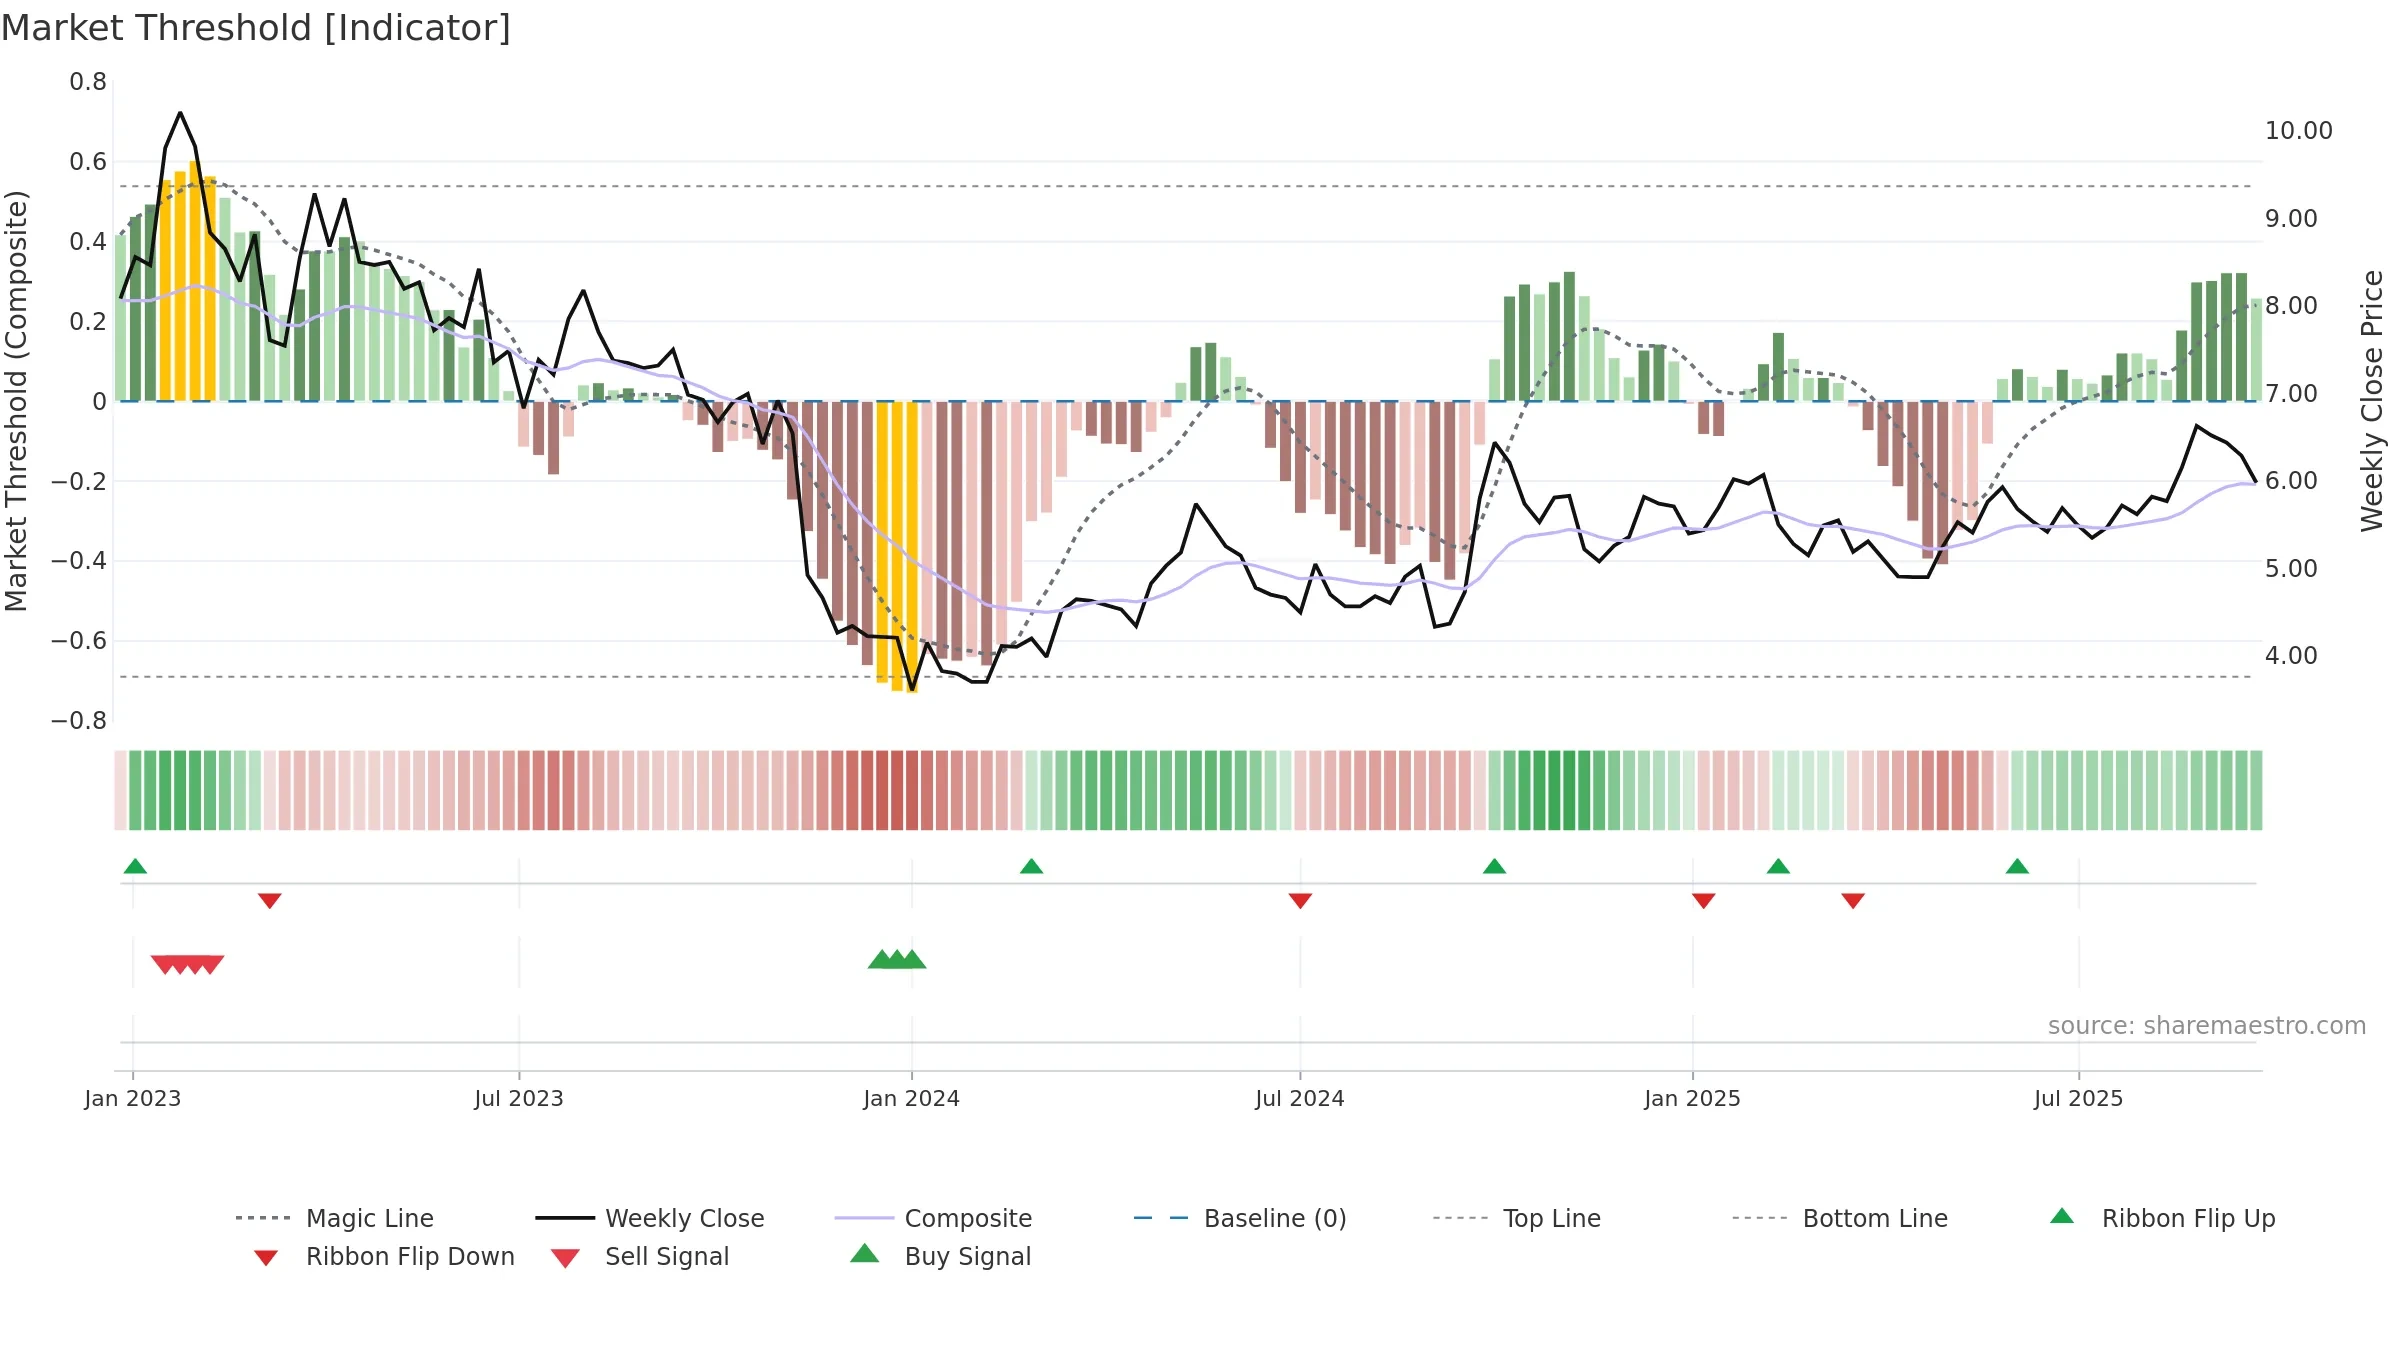The image size is (2400, 1350).
Task: Click the Market Threshold (Composite) axis title
Action: point(16,401)
